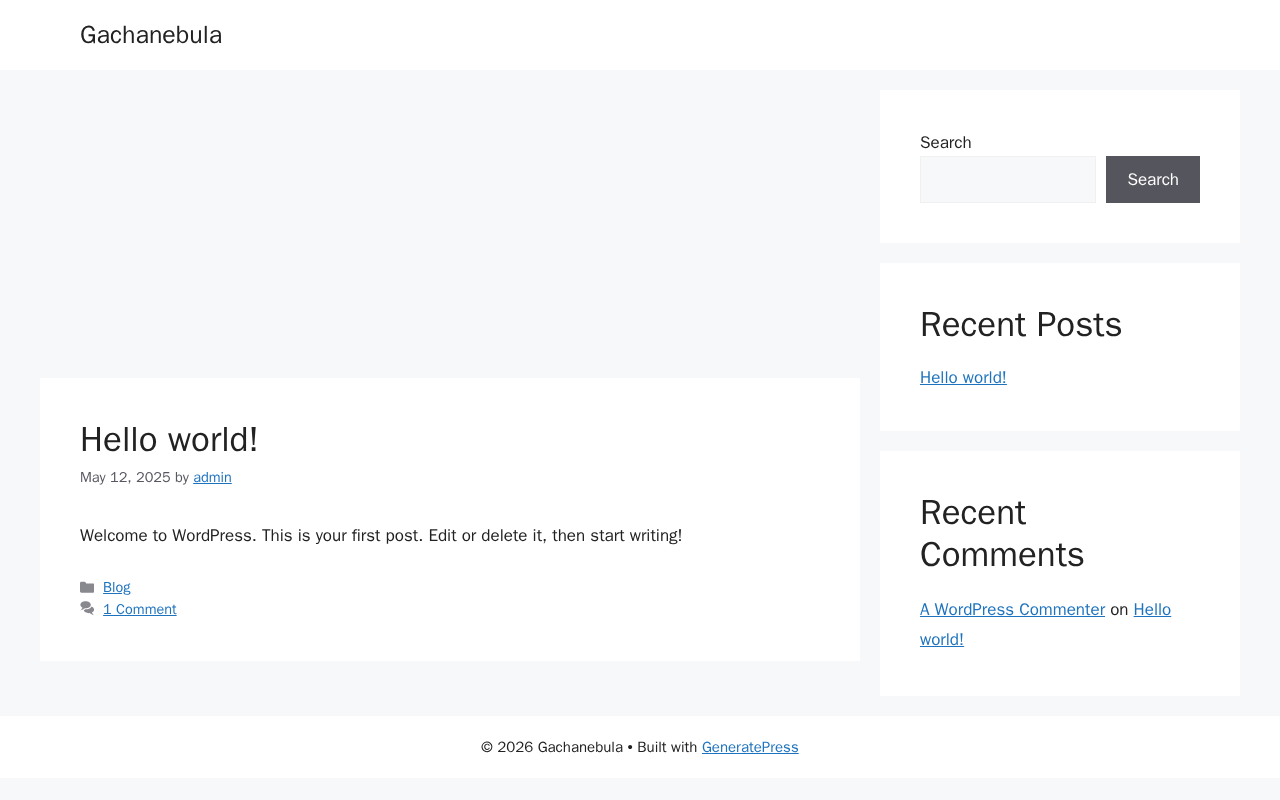Open the Hello world! post title

169,440
